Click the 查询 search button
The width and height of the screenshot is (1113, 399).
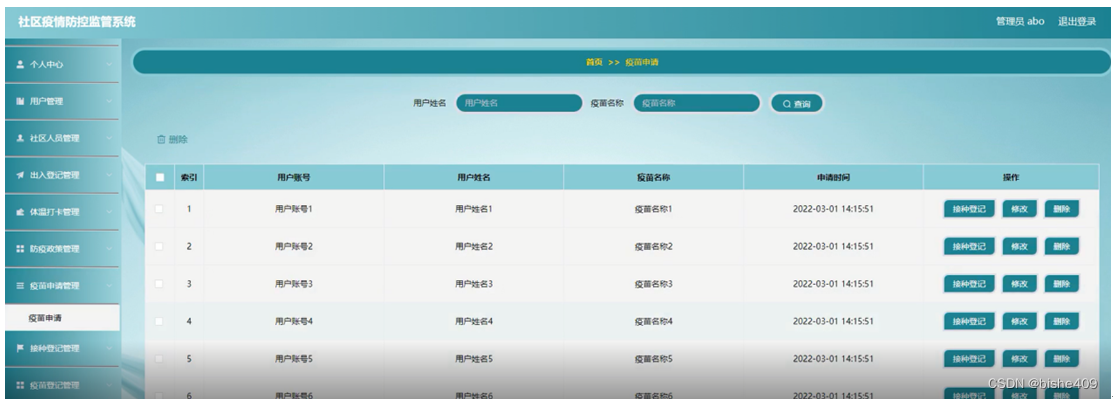797,104
